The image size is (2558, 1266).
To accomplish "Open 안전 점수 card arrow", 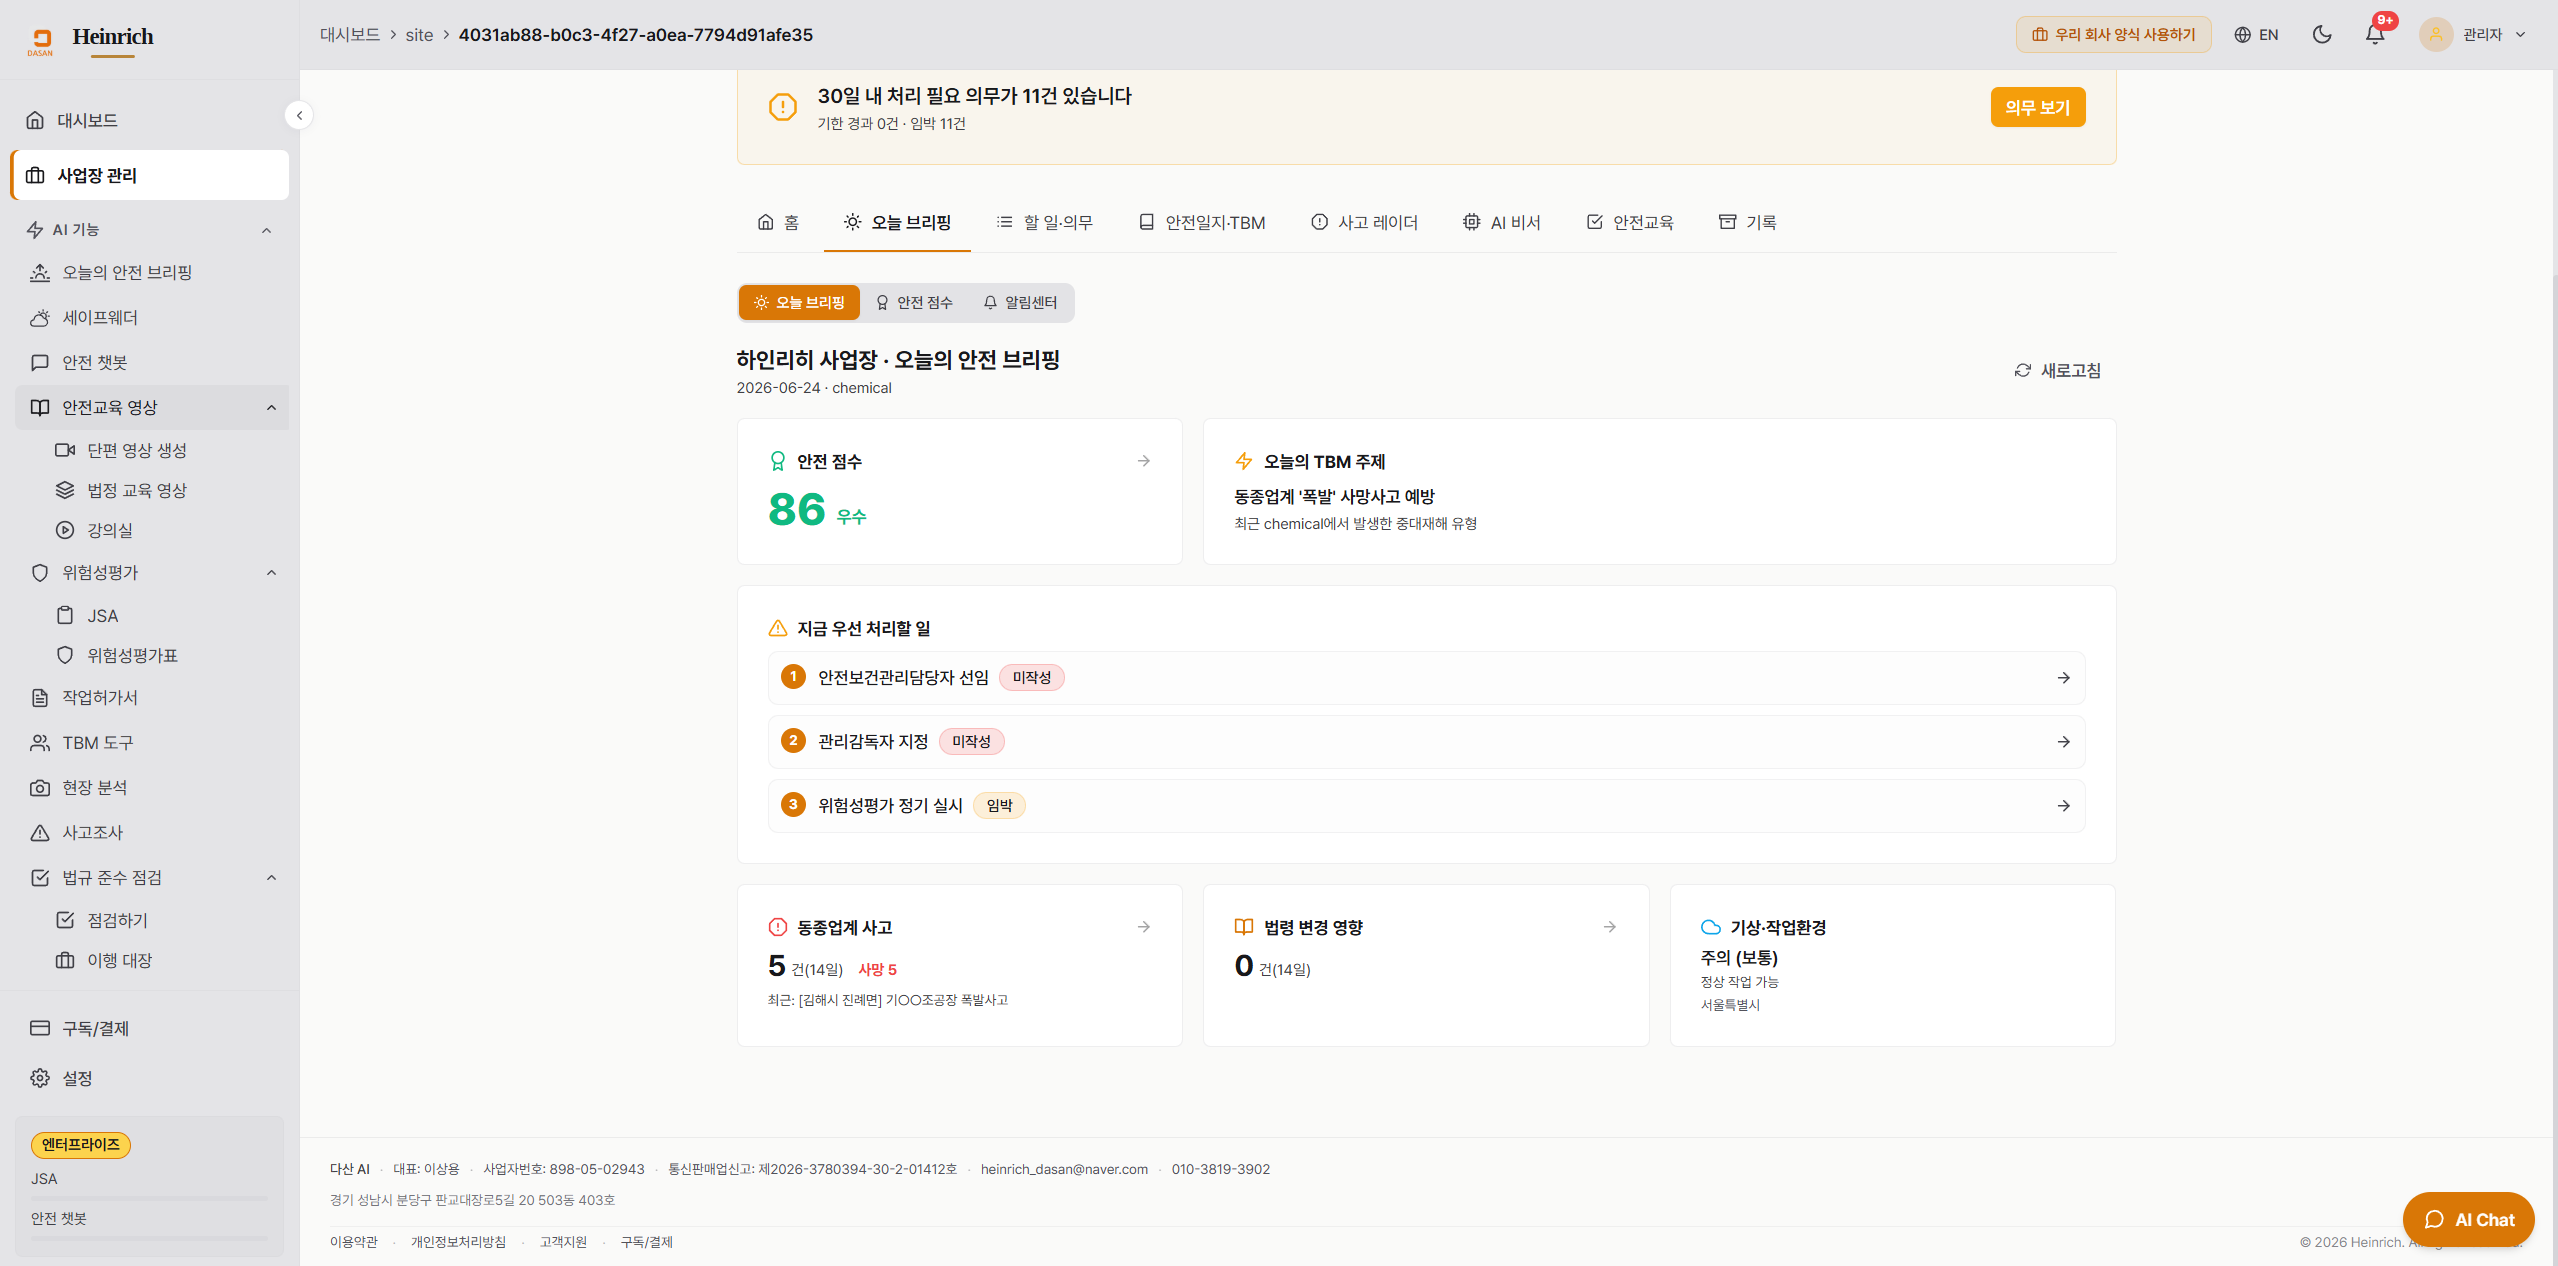I will (1143, 461).
